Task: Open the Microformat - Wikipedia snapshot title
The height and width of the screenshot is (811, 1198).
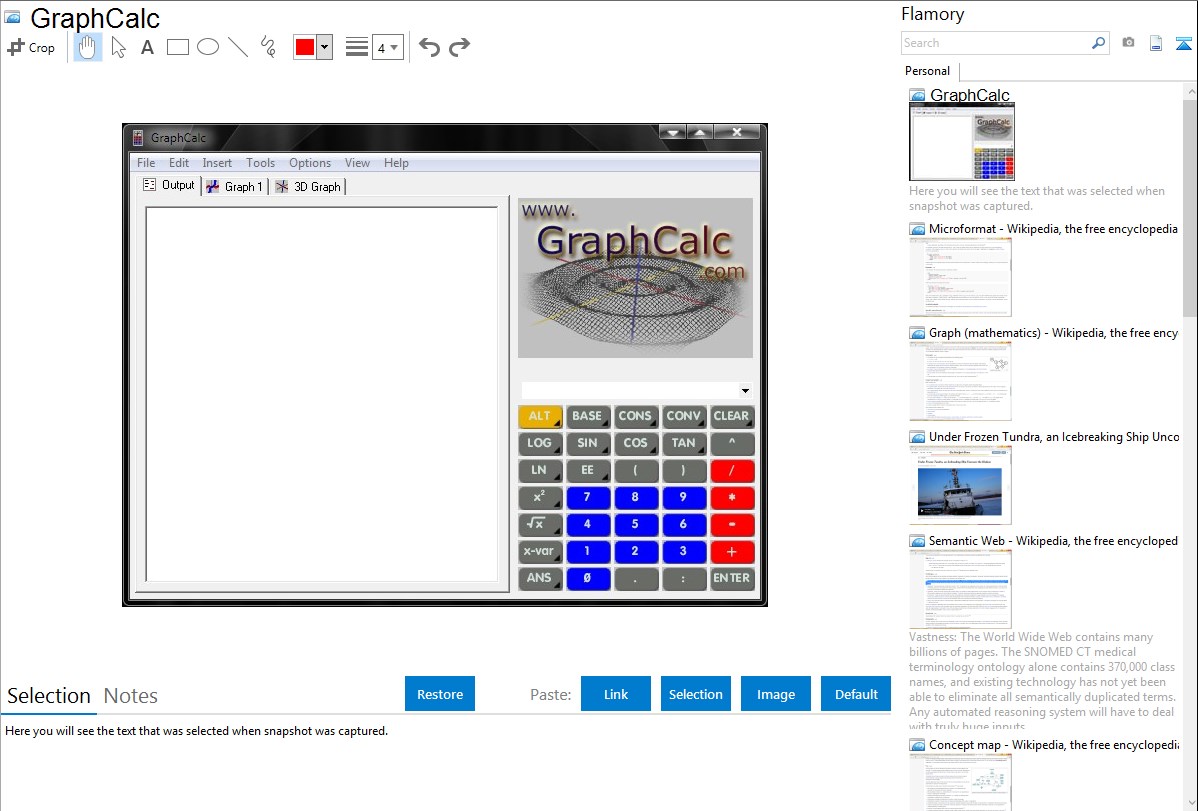Action: 1053,229
